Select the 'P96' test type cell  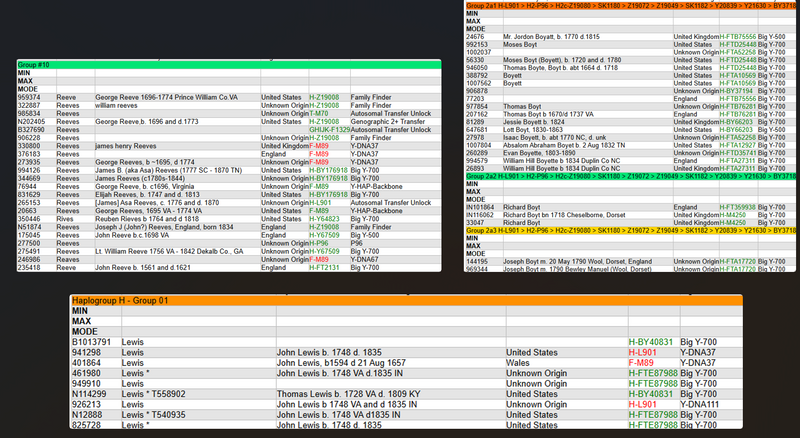pos(356,243)
